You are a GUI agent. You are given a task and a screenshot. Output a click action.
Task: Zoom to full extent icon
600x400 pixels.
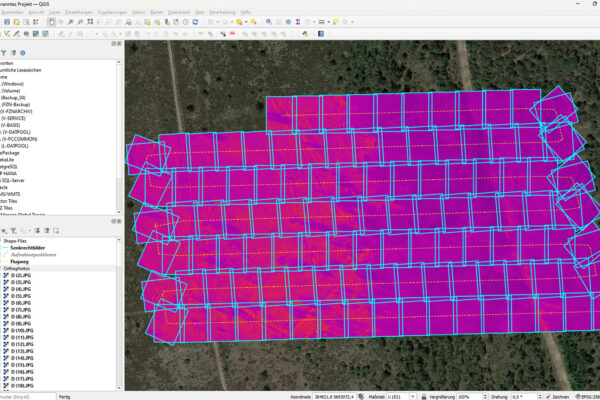tap(90, 22)
